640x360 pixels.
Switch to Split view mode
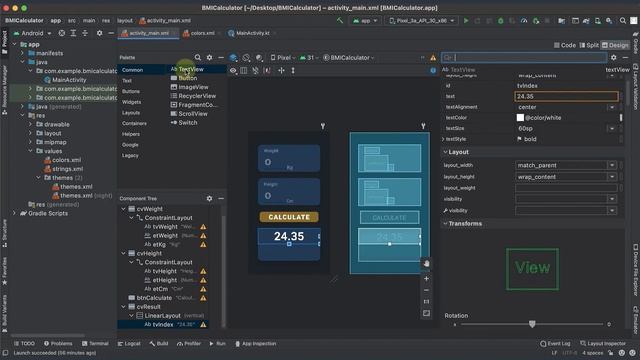click(x=589, y=45)
